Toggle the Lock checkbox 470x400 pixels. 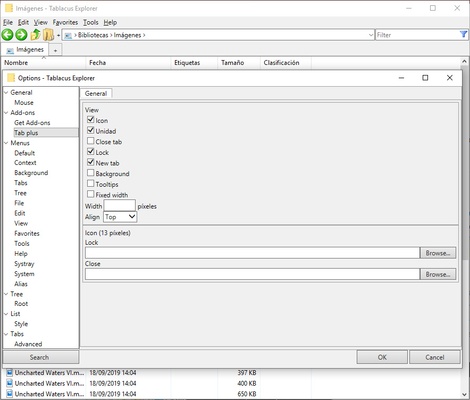90,151
